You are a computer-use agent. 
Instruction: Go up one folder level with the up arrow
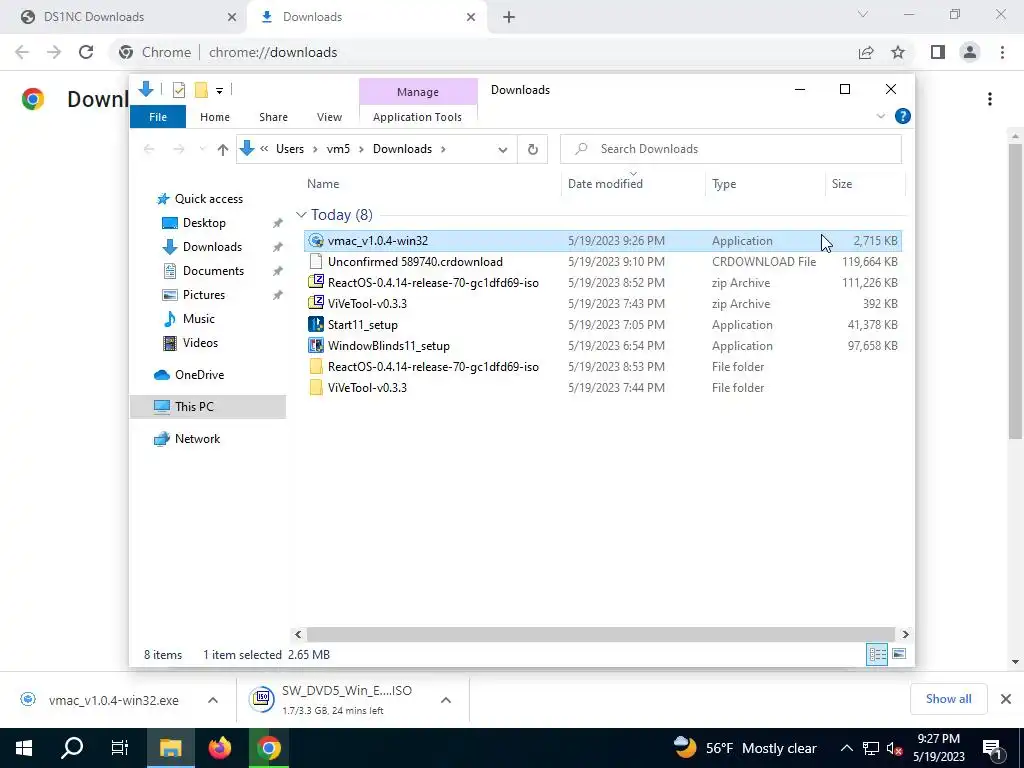click(223, 150)
